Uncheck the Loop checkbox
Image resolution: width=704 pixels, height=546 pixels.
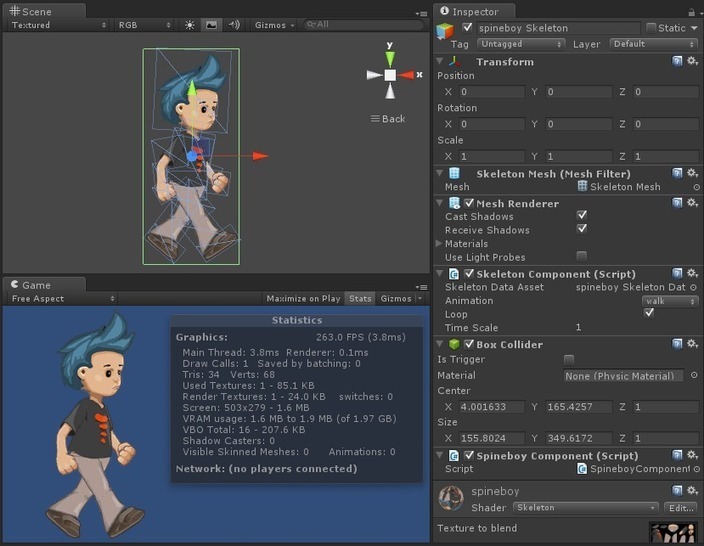[649, 313]
